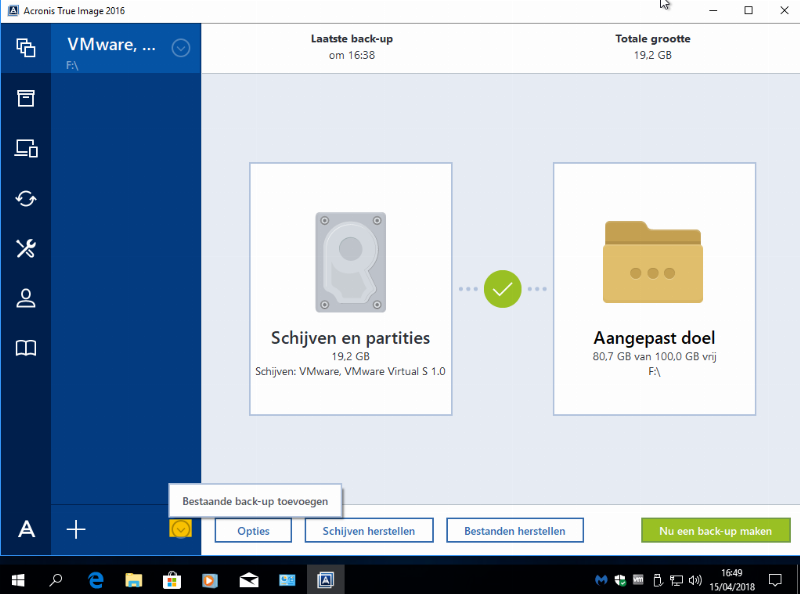The image size is (800, 594).
Task: Select 'Bestaande back-up toevoegen' menu entry
Action: [x=255, y=498]
